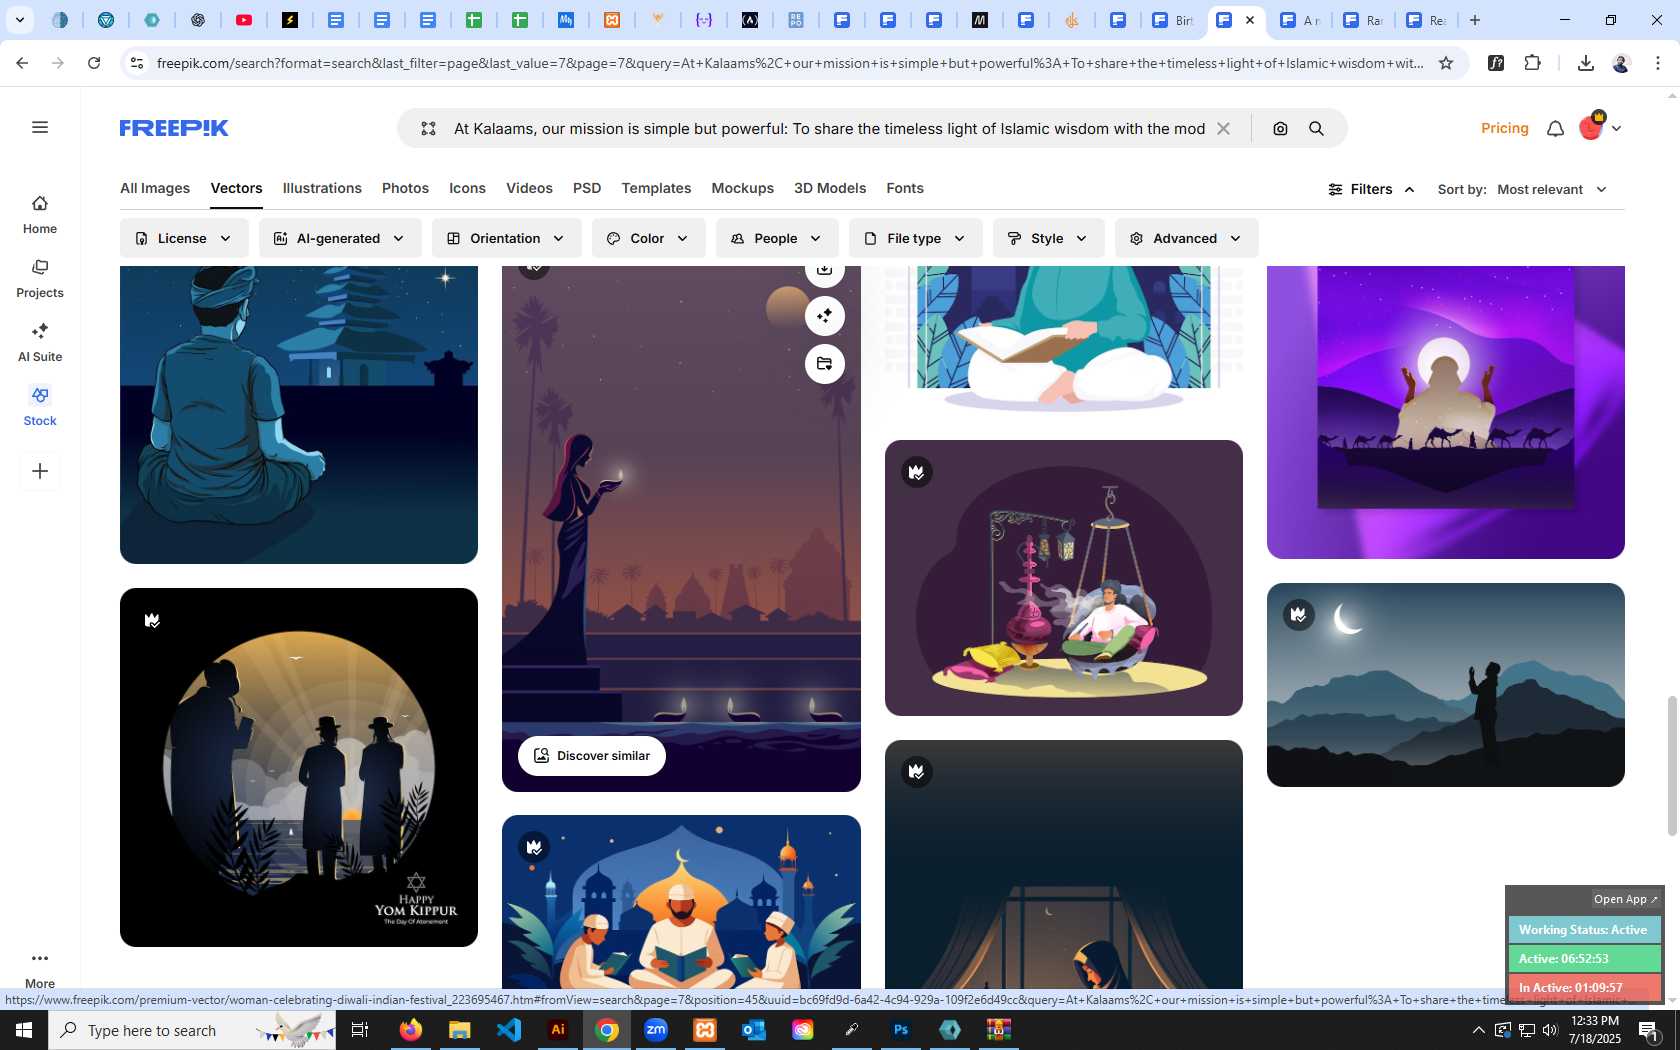Open Chrome menu three dots
1680x1050 pixels.
coord(1658,63)
